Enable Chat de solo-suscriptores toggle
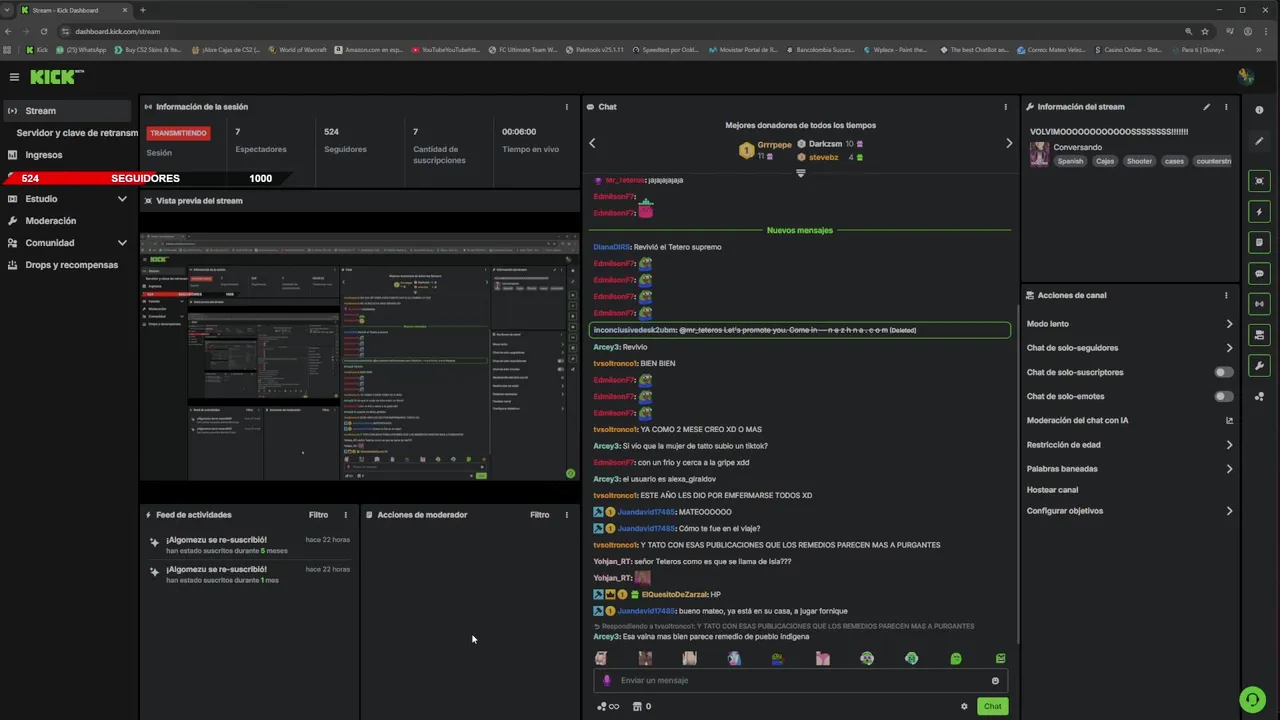This screenshot has height=720, width=1280. (1223, 372)
